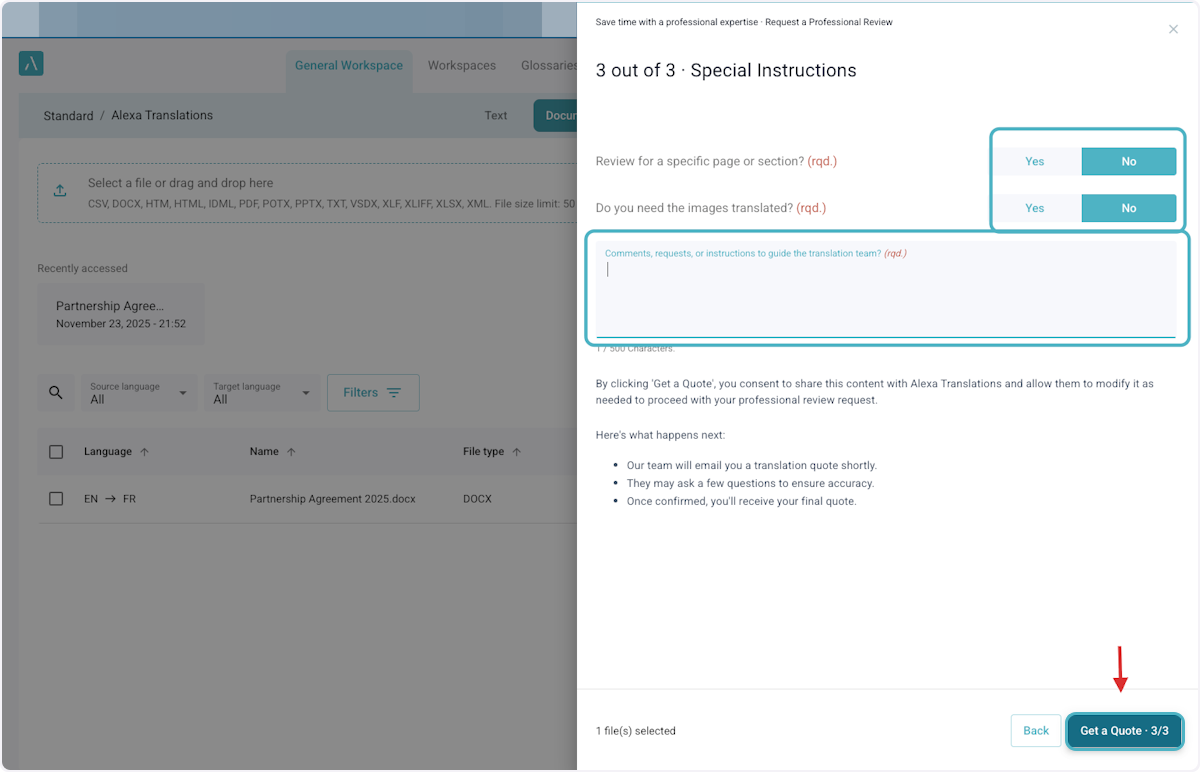Open the Workspaces tab

pyautogui.click(x=461, y=66)
